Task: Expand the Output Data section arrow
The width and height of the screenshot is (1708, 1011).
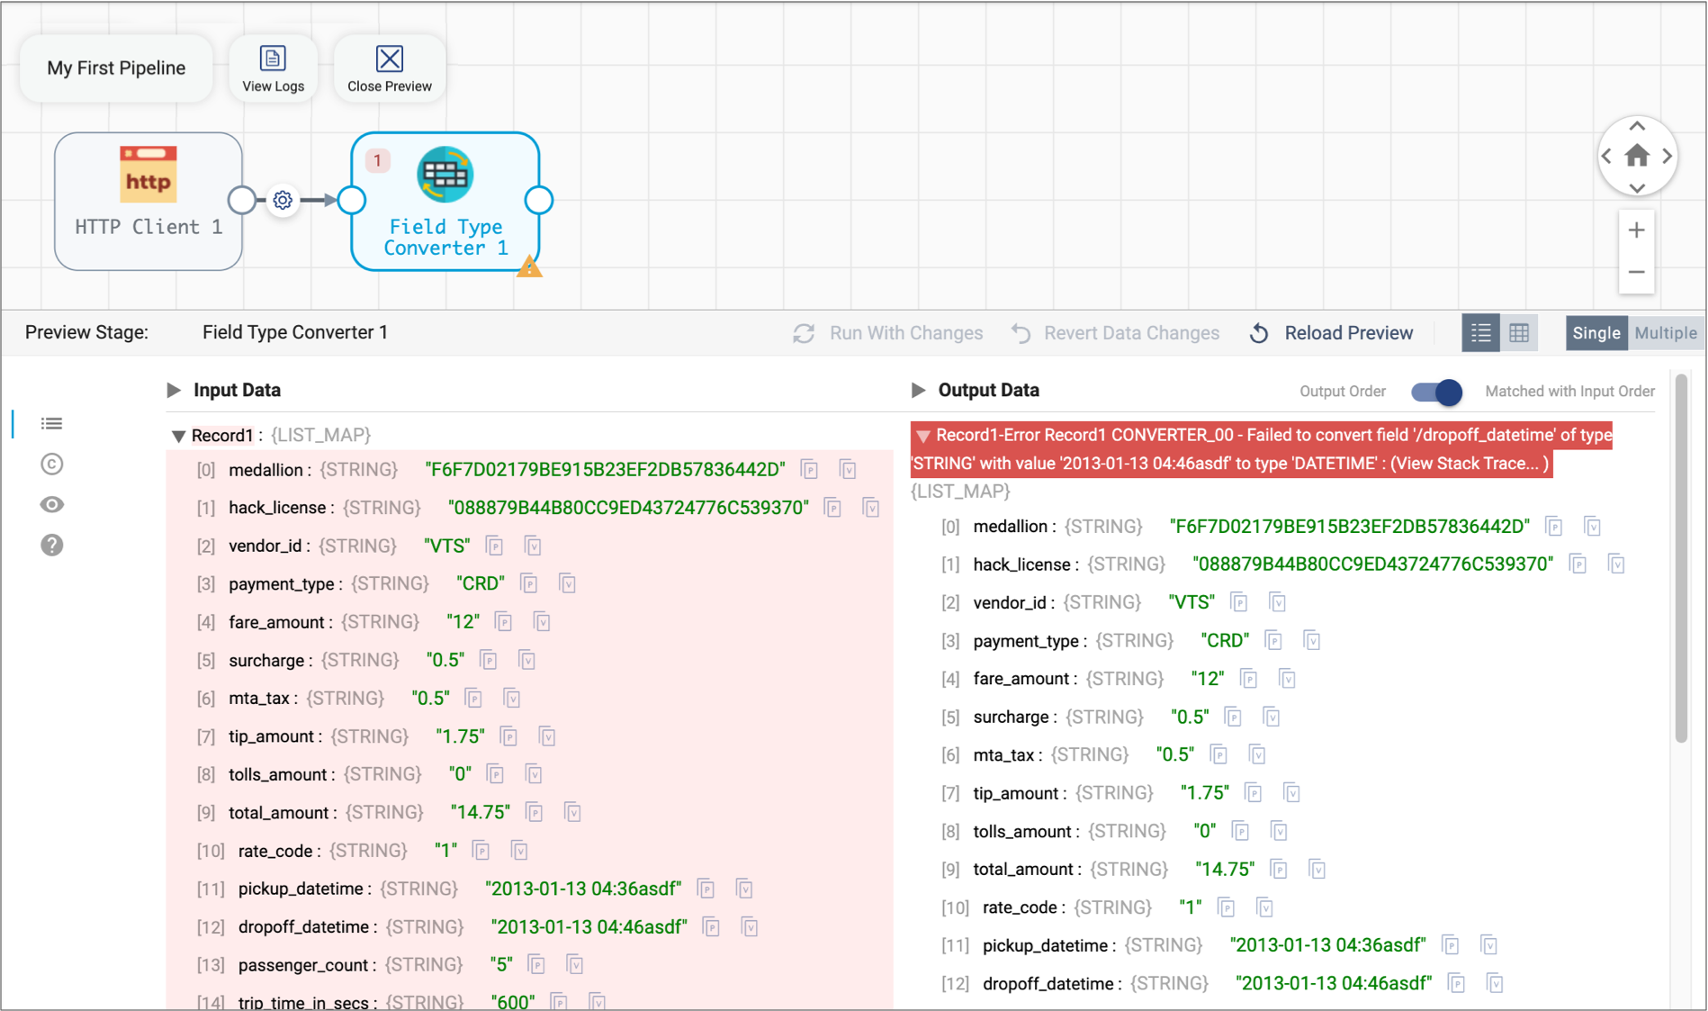Action: [x=918, y=390]
